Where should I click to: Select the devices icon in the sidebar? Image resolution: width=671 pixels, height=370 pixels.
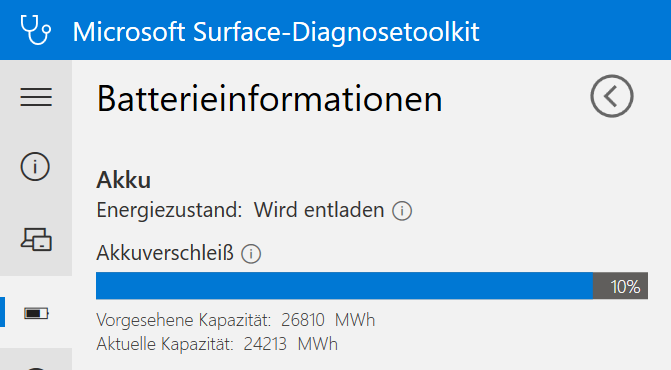[36, 239]
